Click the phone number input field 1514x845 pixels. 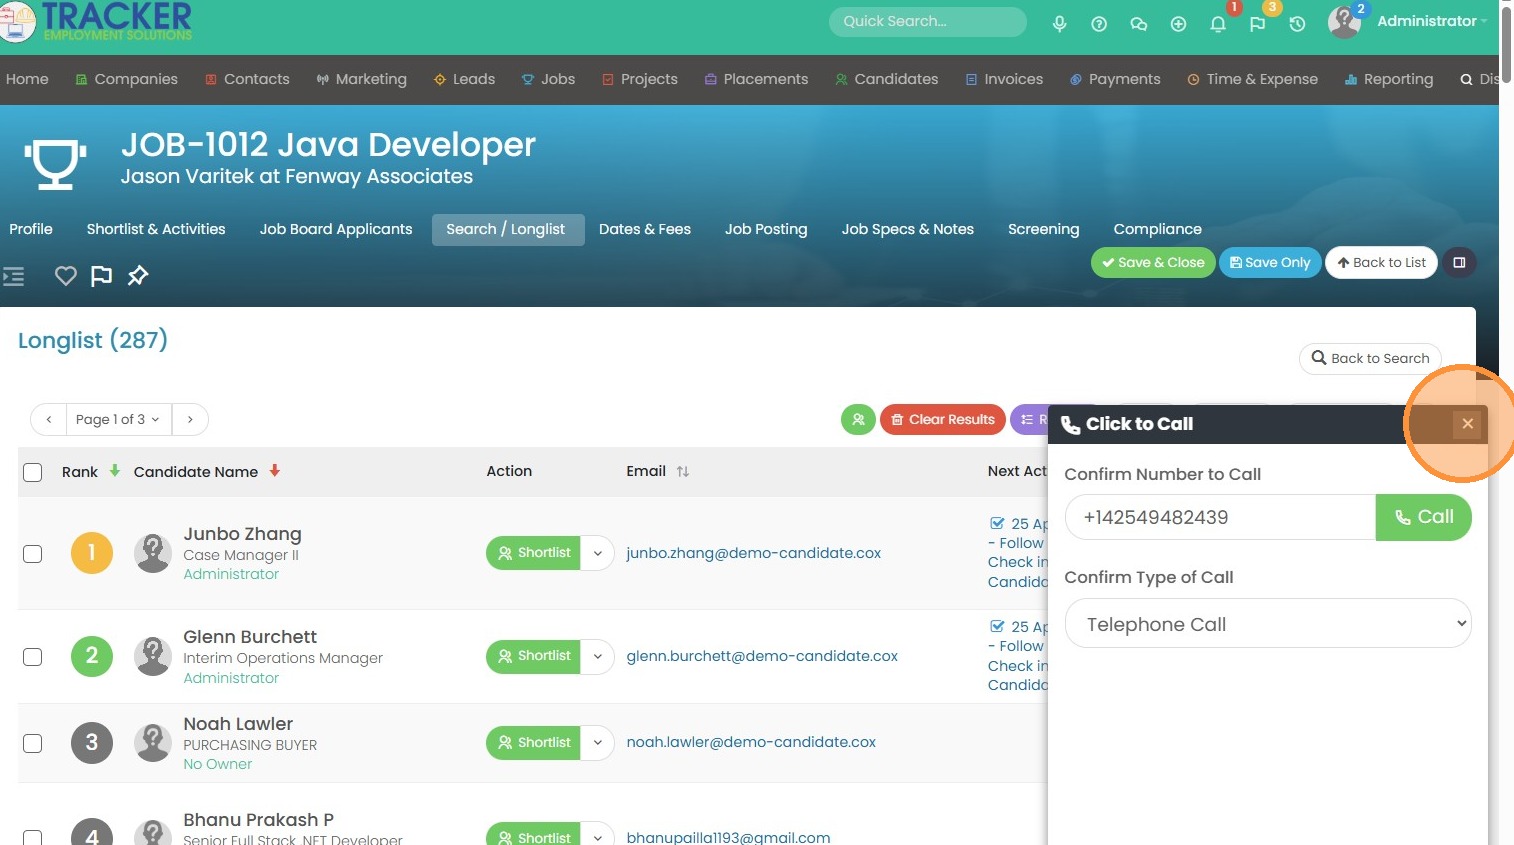1220,518
